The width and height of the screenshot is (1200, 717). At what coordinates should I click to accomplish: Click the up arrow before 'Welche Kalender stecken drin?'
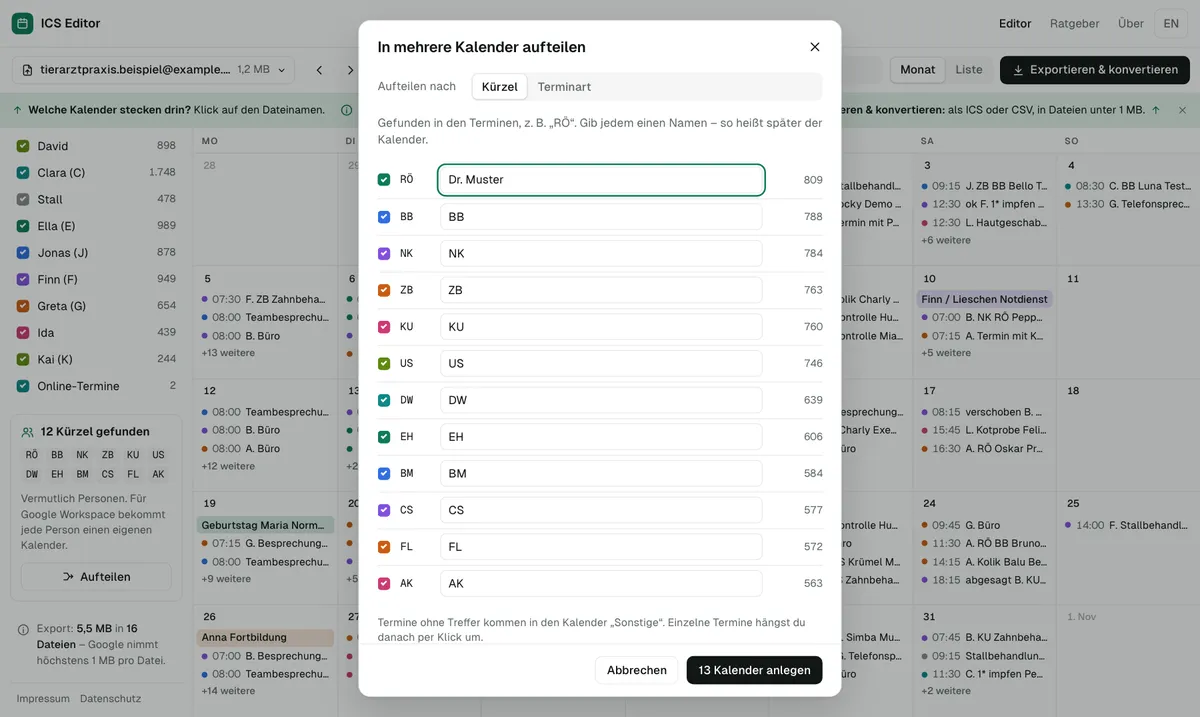pyautogui.click(x=18, y=110)
